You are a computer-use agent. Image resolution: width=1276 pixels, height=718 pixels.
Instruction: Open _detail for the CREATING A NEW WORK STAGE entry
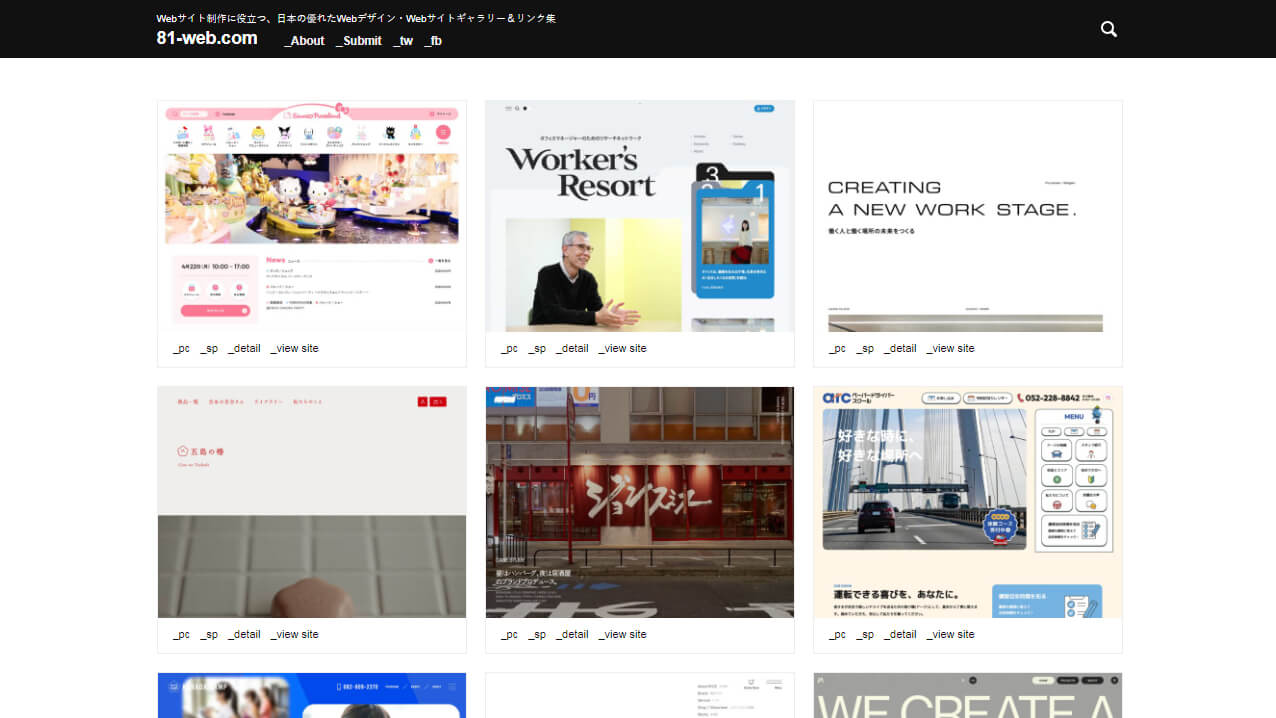[x=900, y=348]
